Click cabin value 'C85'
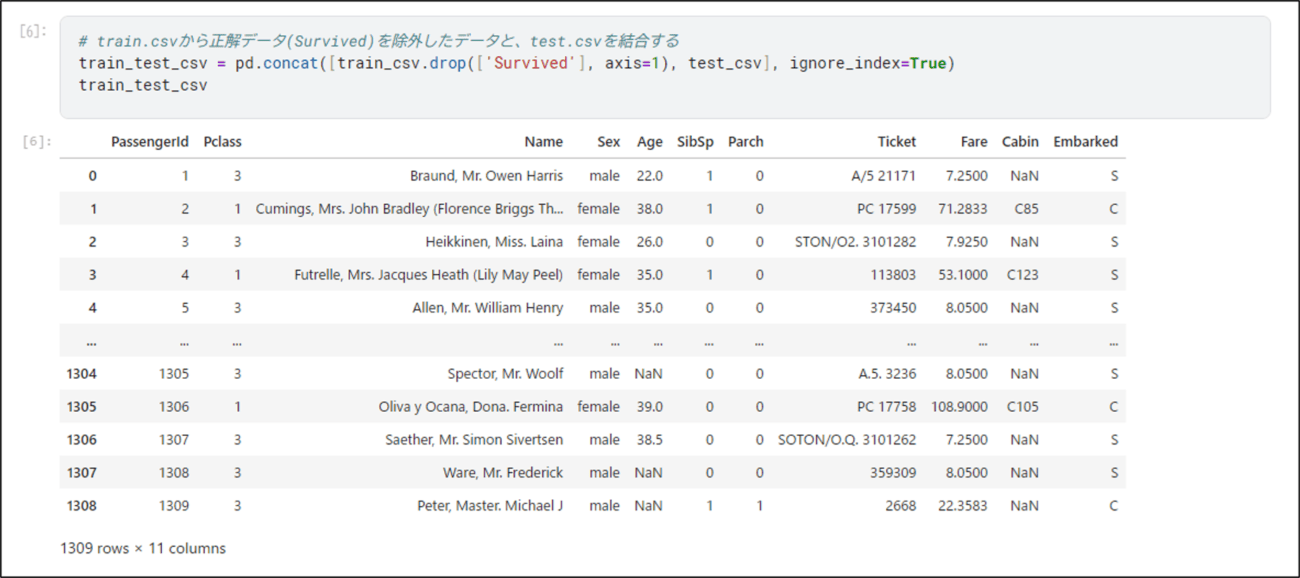This screenshot has height=578, width=1300. pyautogui.click(x=1025, y=209)
